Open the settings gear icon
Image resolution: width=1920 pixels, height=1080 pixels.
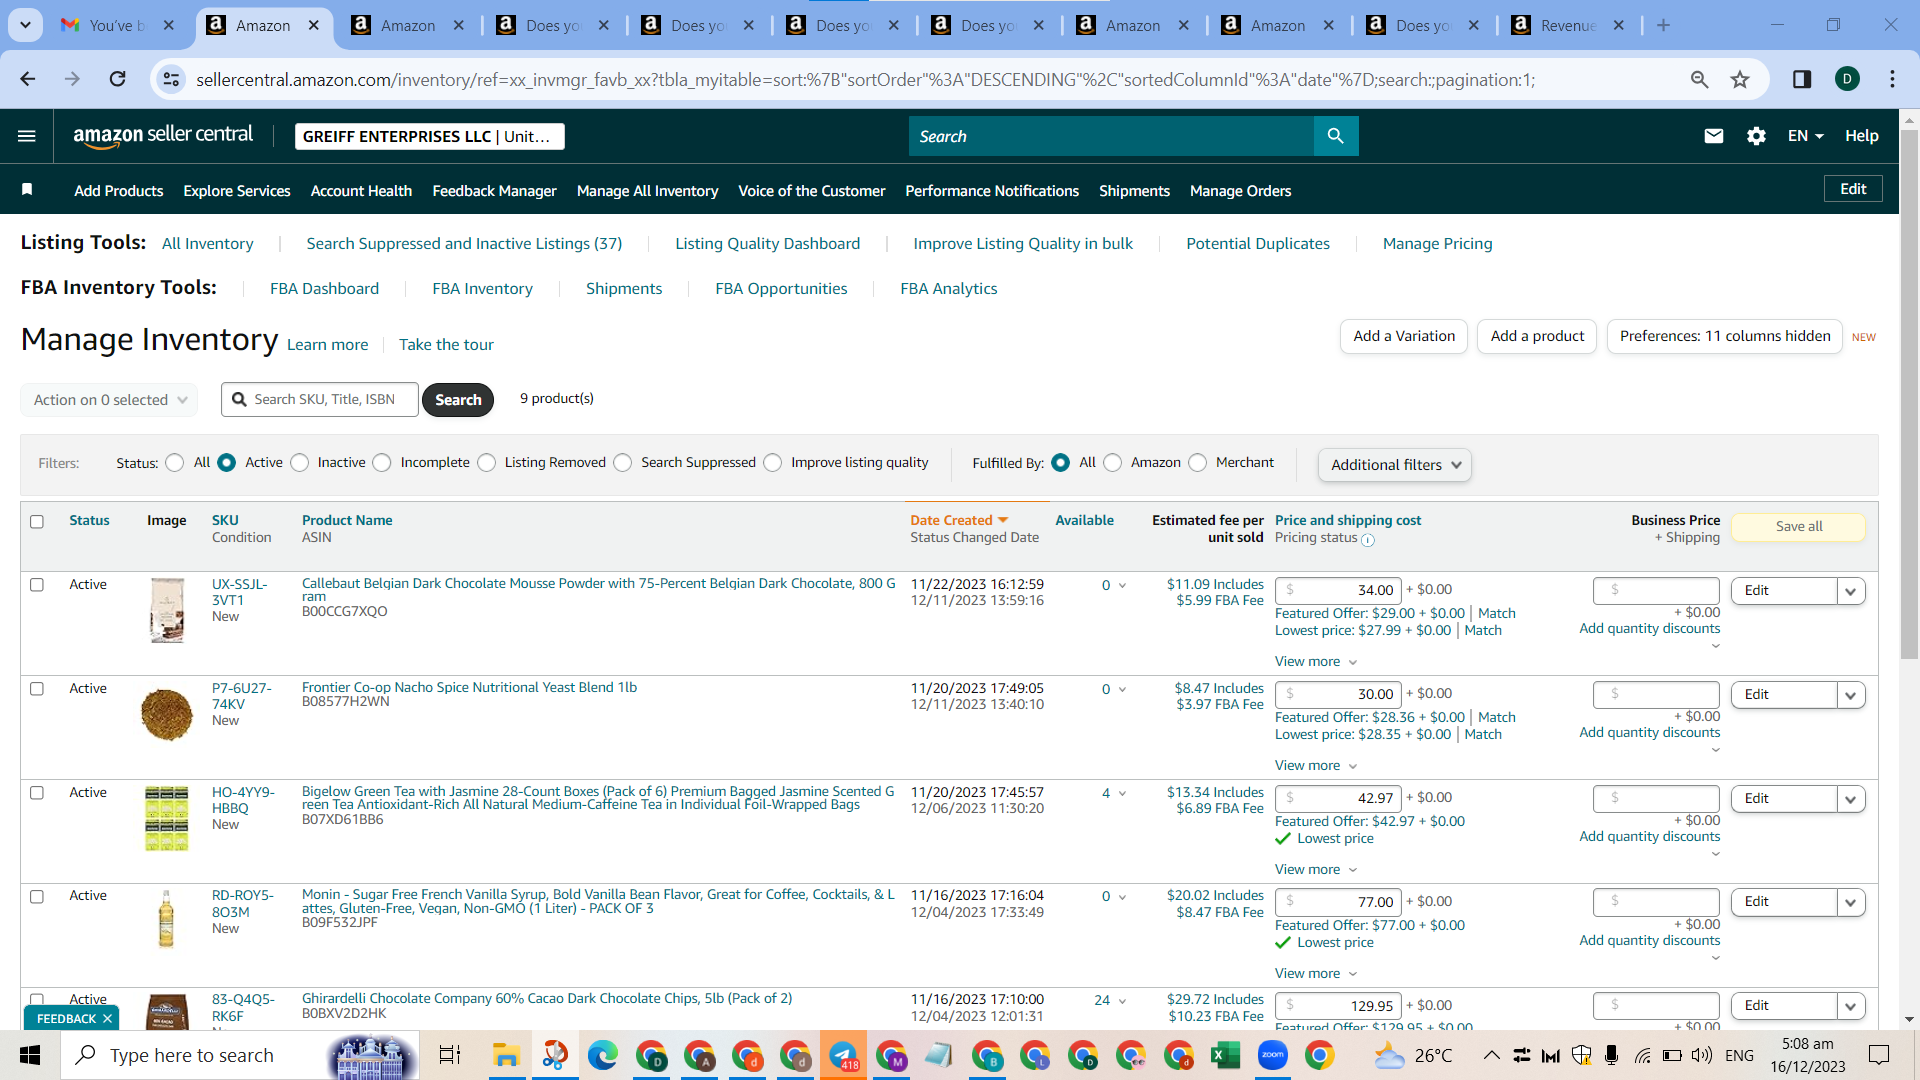pyautogui.click(x=1756, y=136)
